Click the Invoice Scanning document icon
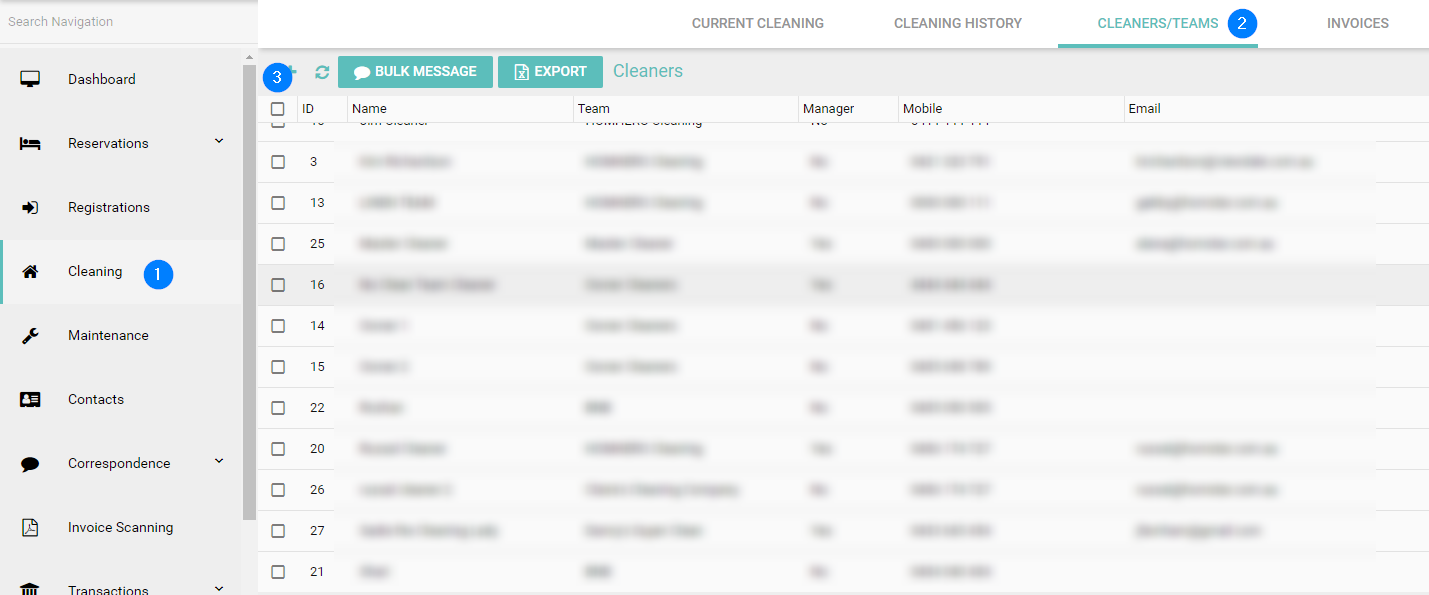Image resolution: width=1429 pixels, height=595 pixels. click(30, 528)
